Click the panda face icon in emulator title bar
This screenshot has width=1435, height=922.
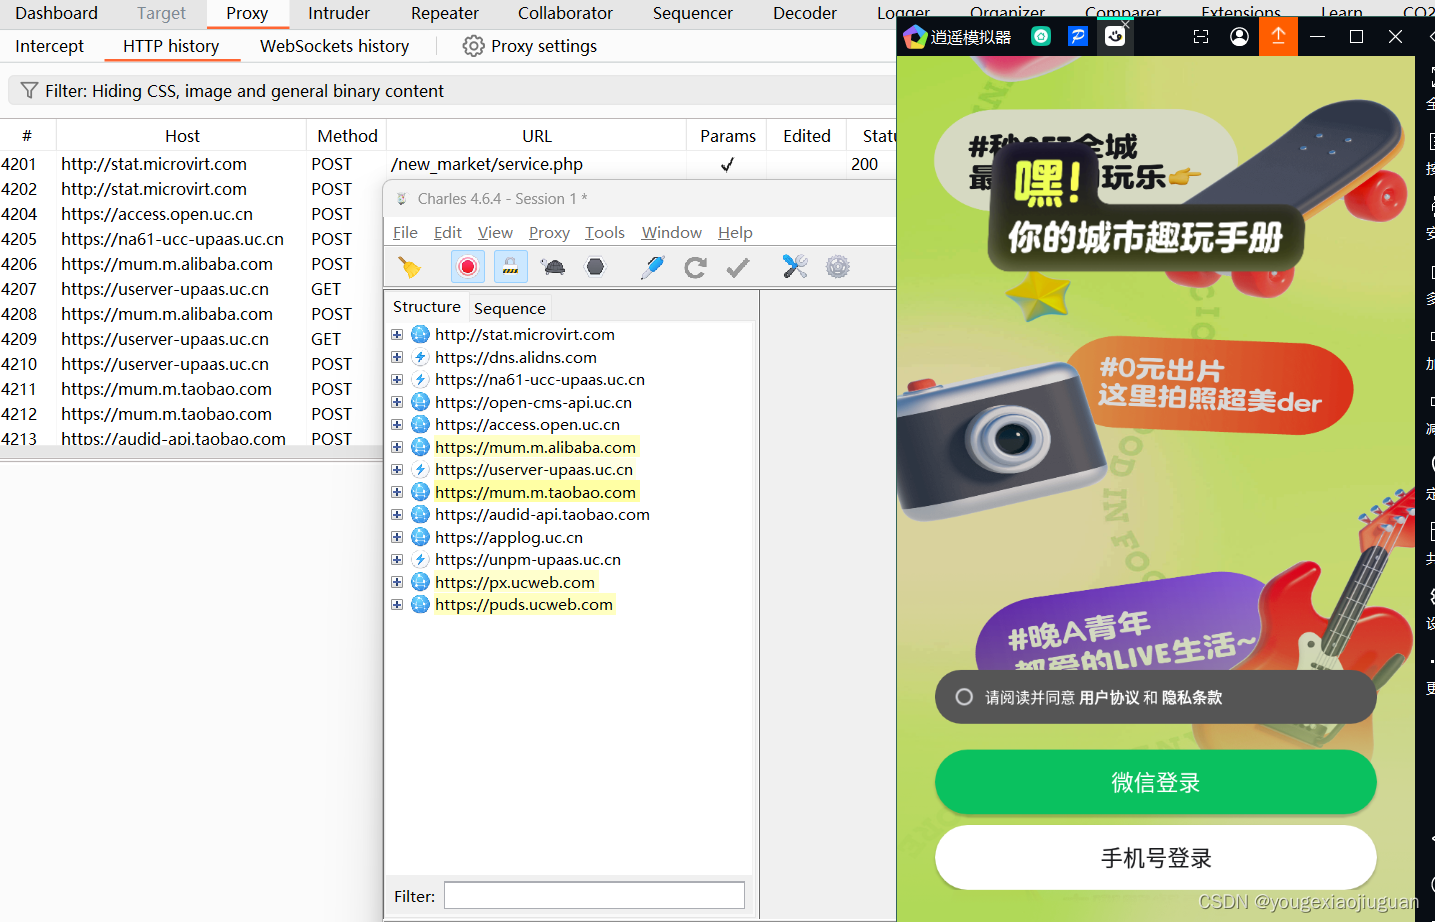[x=1115, y=36]
